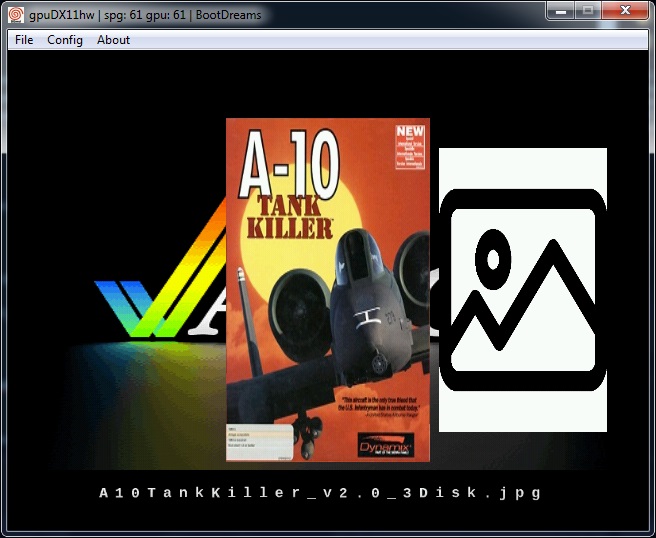Select the A-10 Tank Killer cover art
This screenshot has height=538, width=656.
(x=328, y=290)
